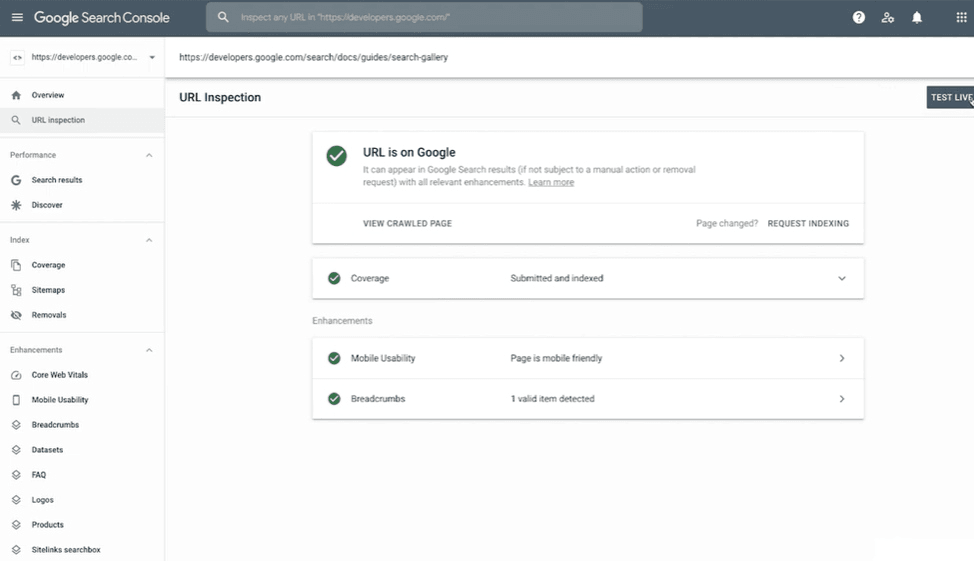Collapse the Index sidebar section
974x561 pixels.
coord(149,240)
